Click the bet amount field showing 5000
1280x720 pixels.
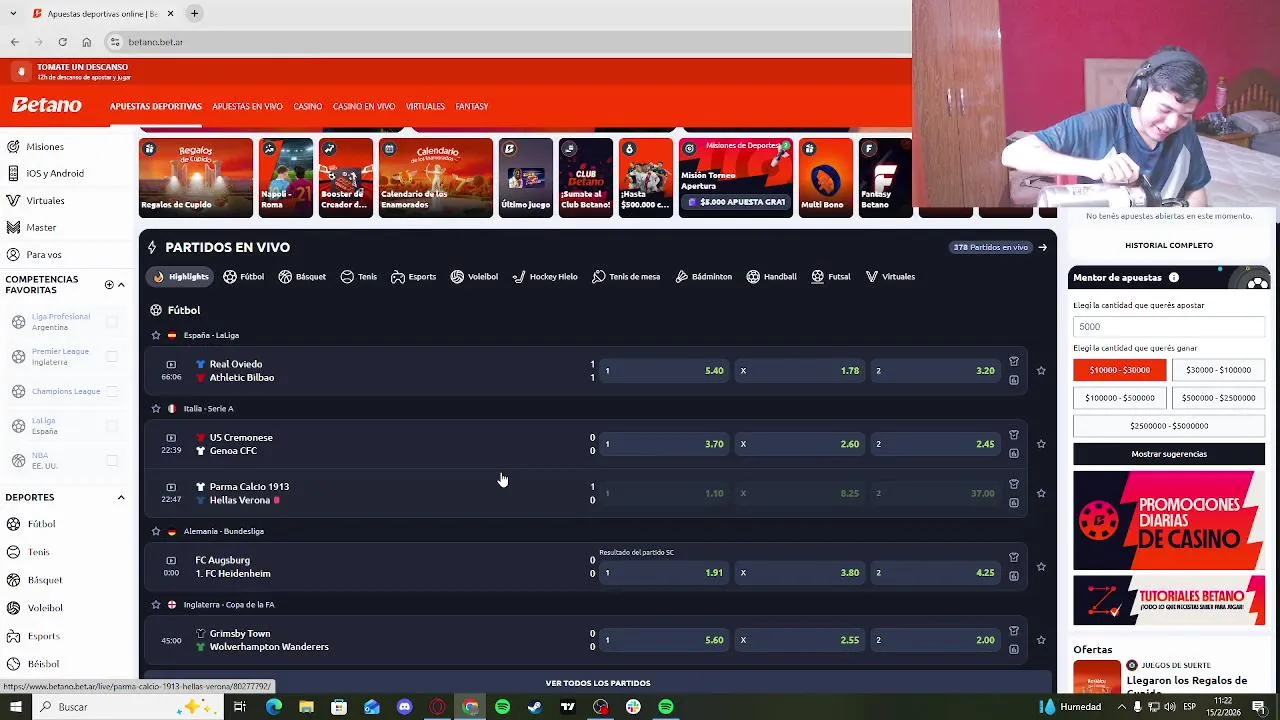coord(1169,326)
